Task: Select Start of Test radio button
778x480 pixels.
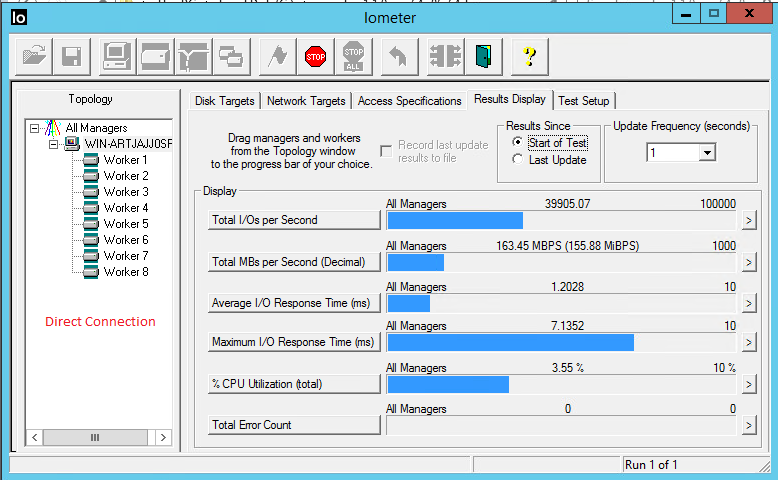Action: pos(517,142)
